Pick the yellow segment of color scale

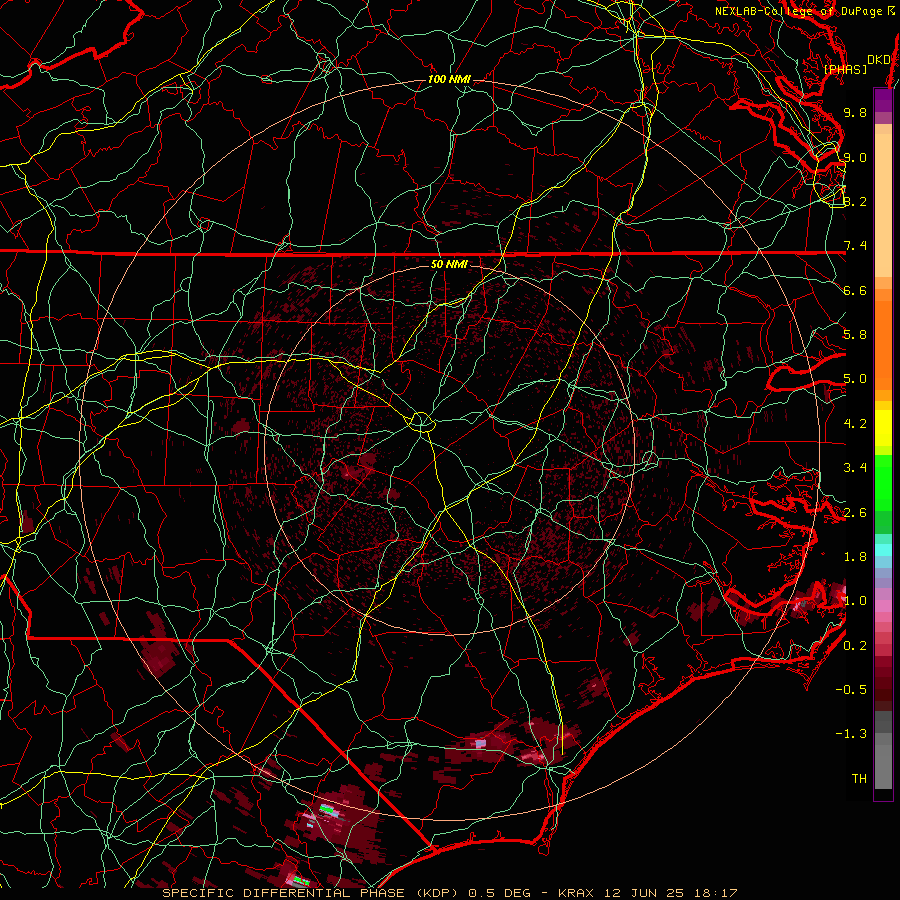[883, 428]
